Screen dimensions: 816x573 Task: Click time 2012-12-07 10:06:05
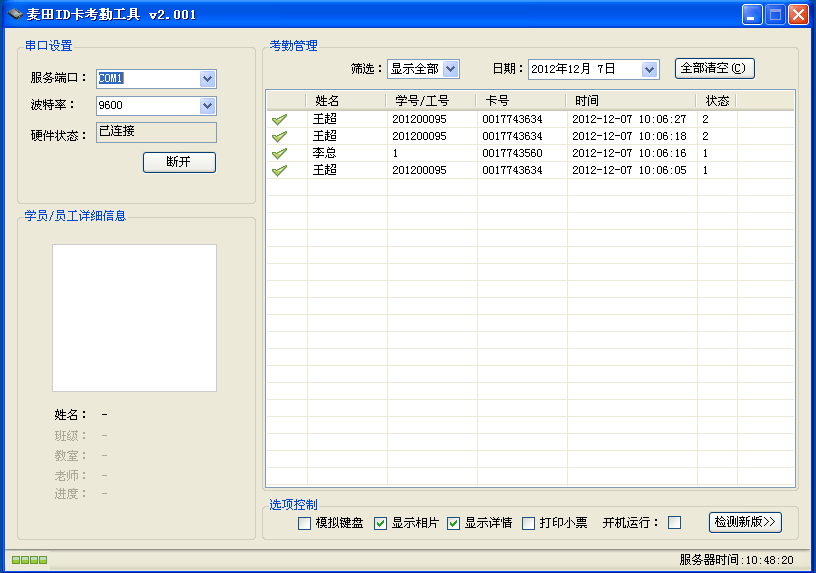629,170
